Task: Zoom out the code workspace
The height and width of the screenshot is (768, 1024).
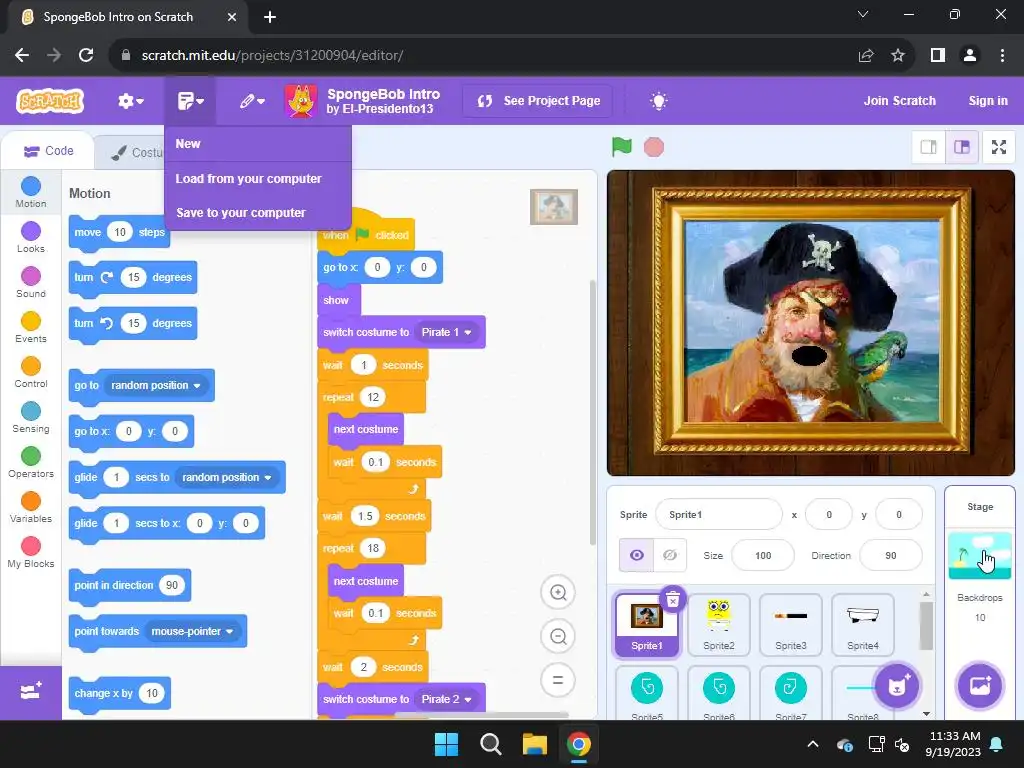Action: (x=558, y=636)
